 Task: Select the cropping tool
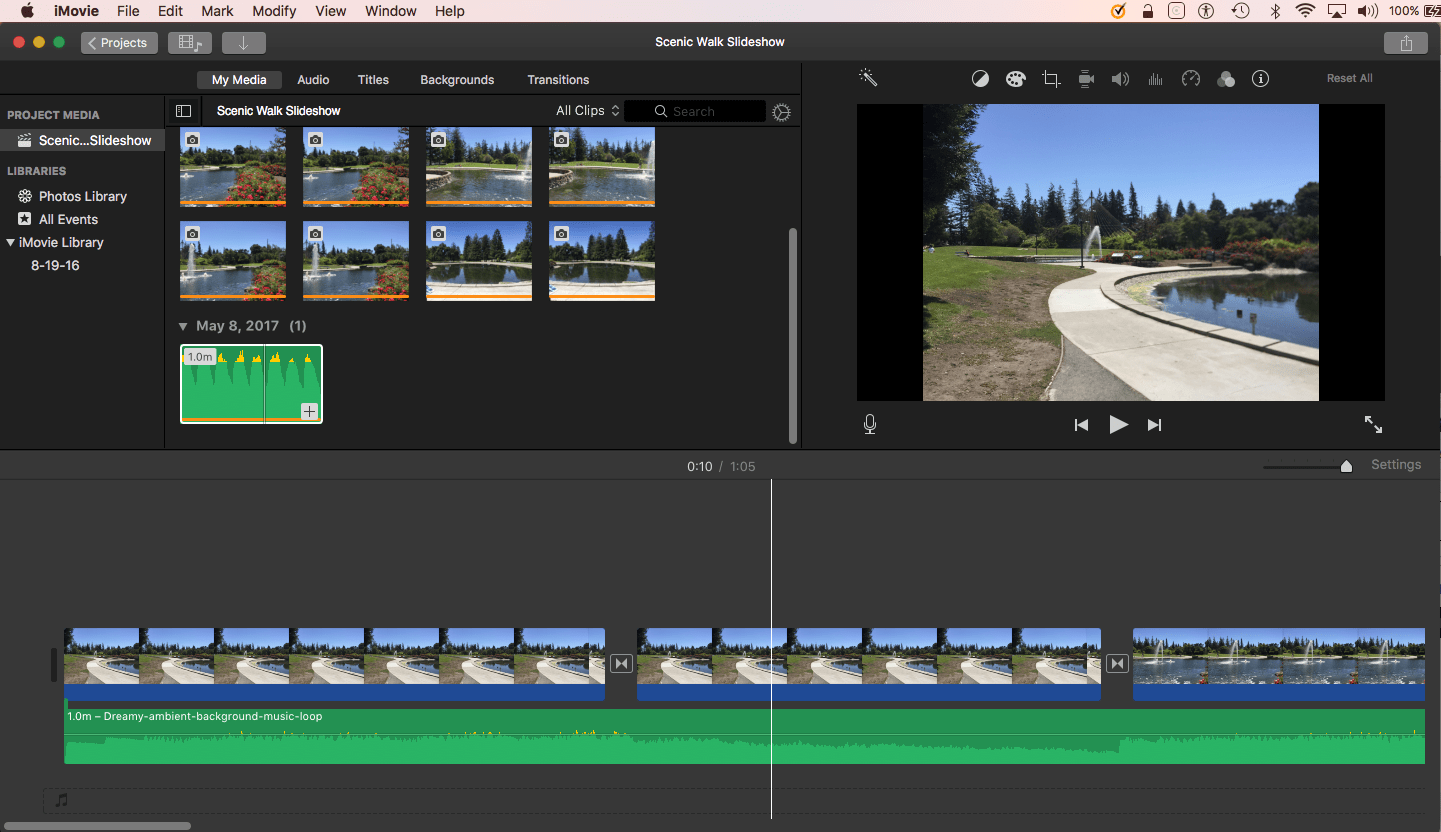(x=1051, y=79)
